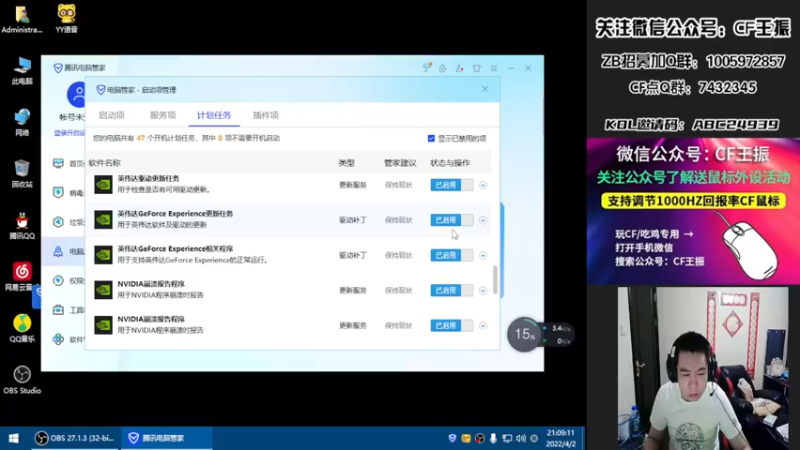Viewport: 800px width, 450px height.
Task: Open the 网易云音乐 desktop icon
Action: click(21, 277)
